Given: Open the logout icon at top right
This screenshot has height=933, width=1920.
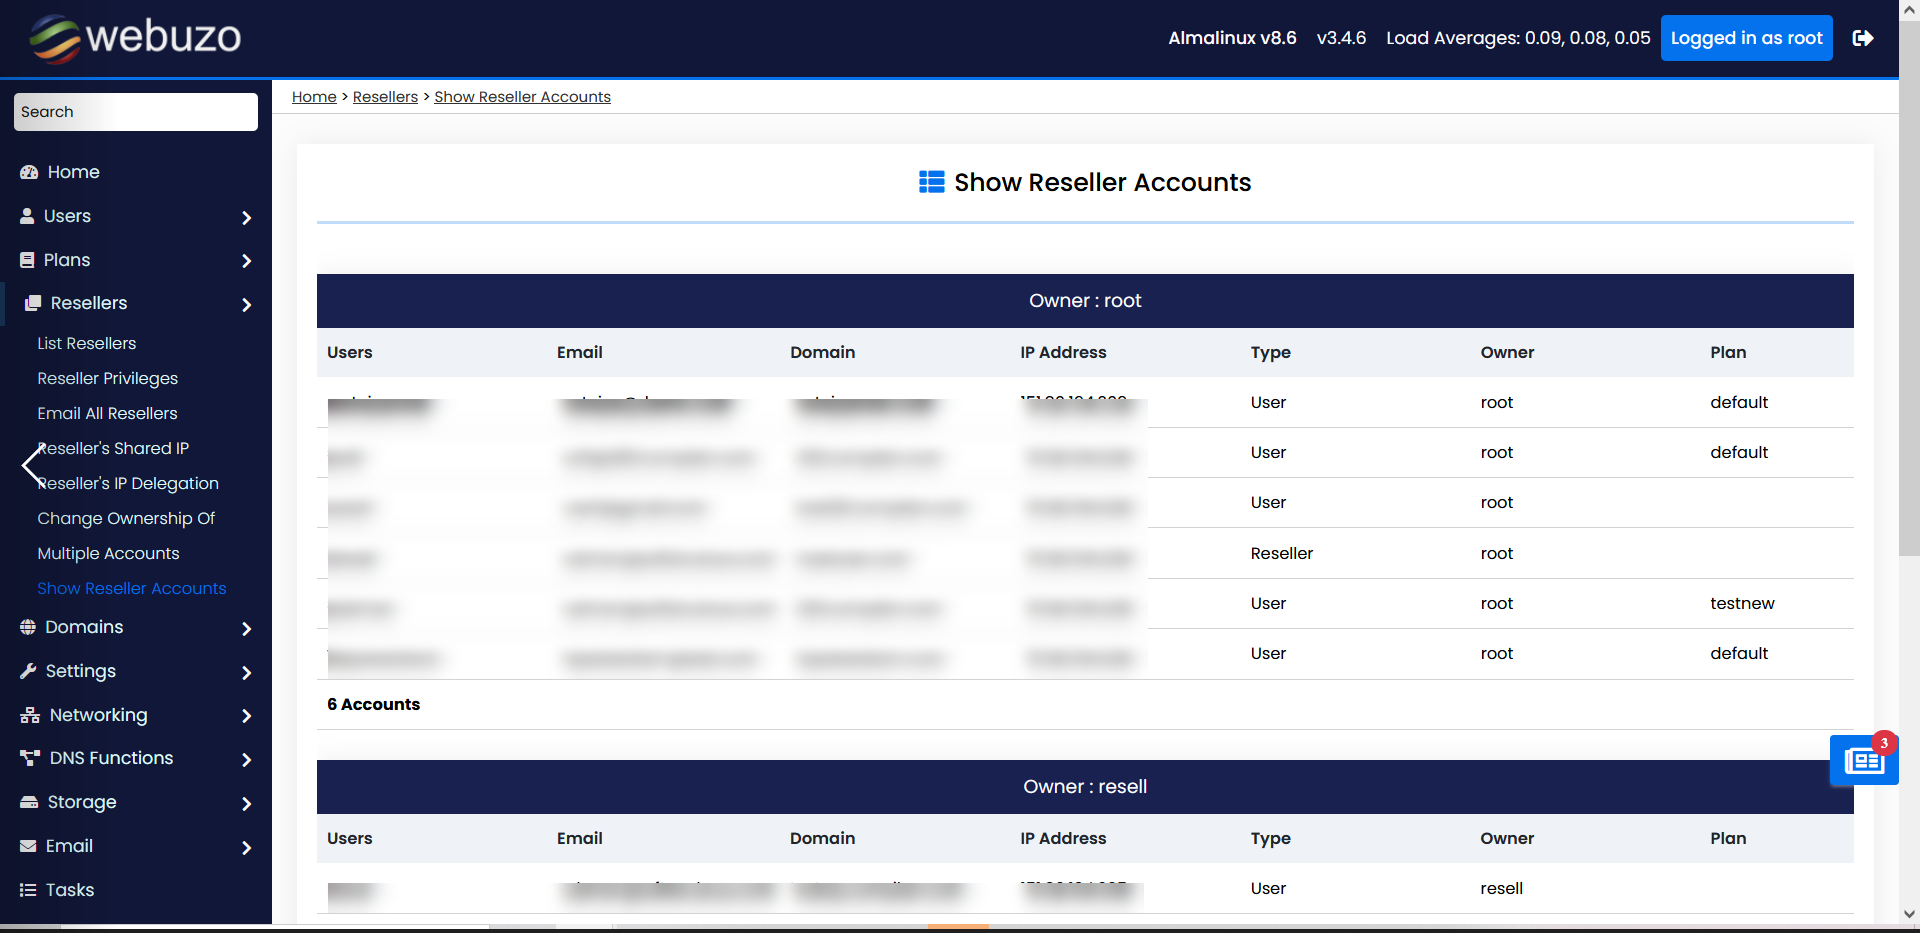Looking at the screenshot, I should [x=1865, y=38].
